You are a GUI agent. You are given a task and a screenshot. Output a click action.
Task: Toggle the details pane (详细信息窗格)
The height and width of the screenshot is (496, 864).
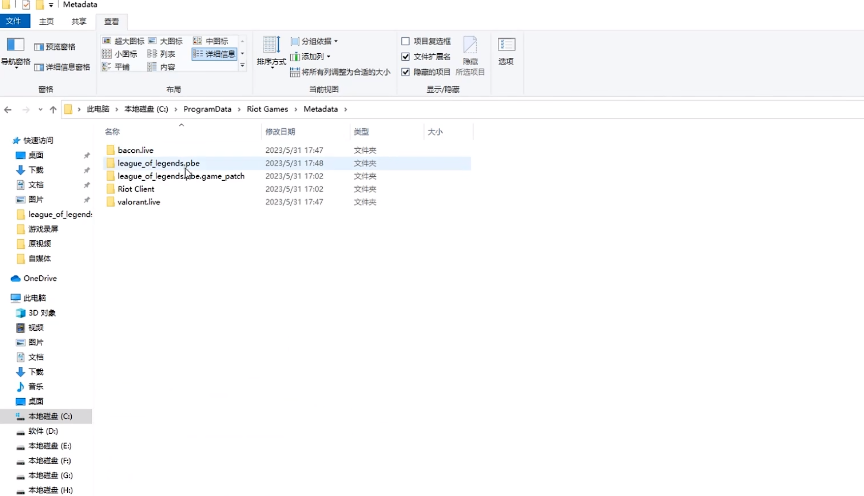62,67
